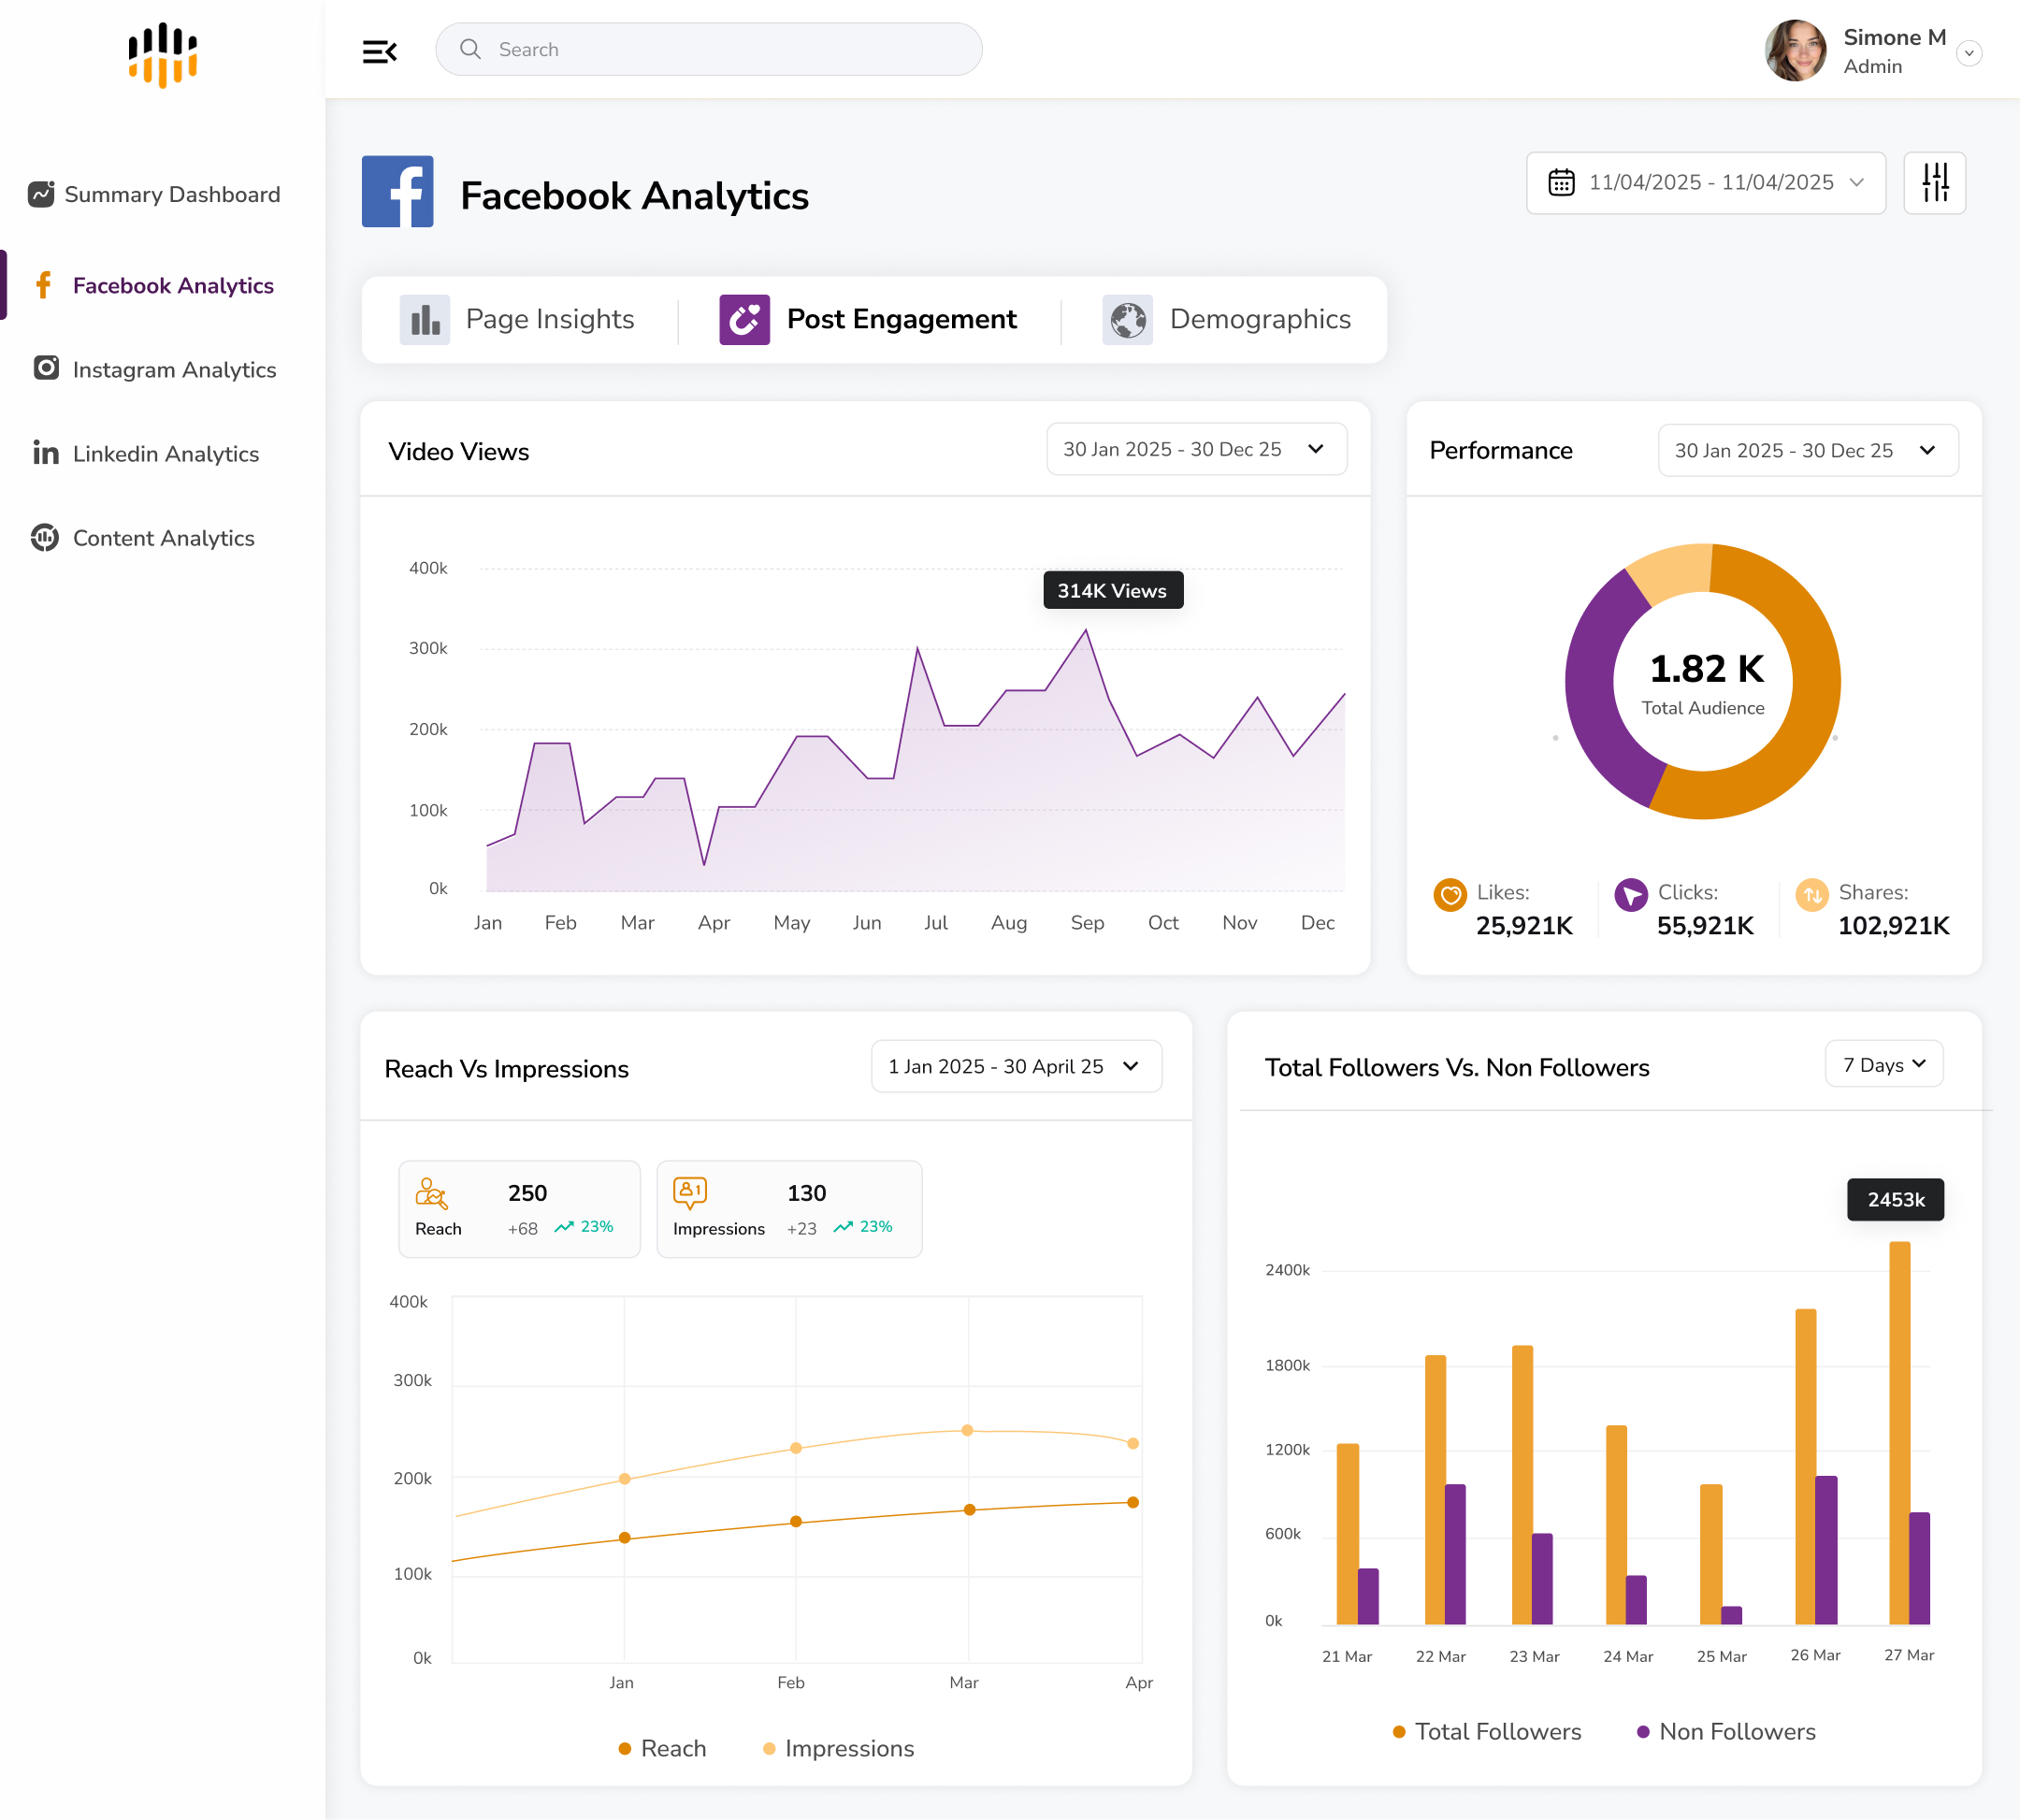
Task: Click the large Facebook logo in header
Action: click(x=397, y=192)
